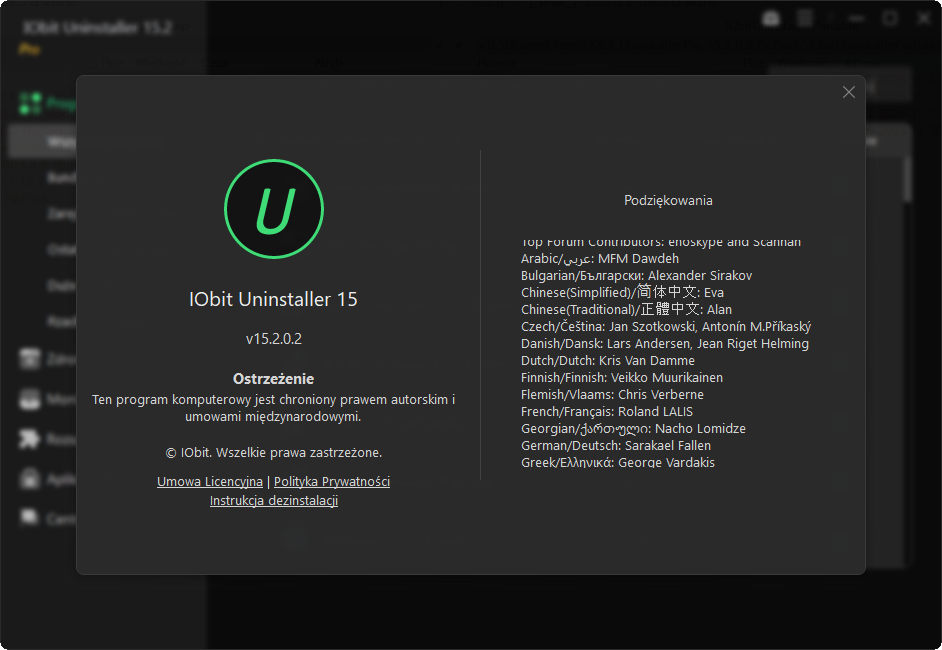
Task: Click the French: Roland LALIS credit line
Action: click(x=607, y=412)
